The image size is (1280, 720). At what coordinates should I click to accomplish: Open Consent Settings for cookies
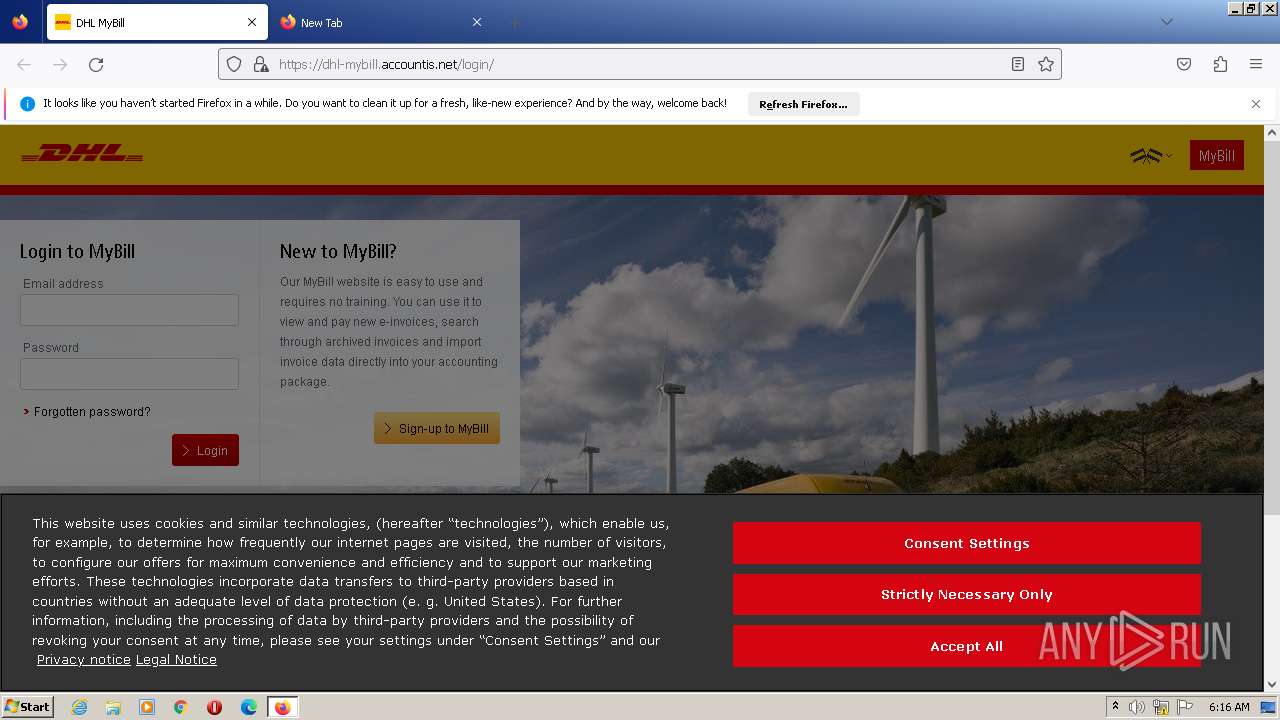point(966,543)
